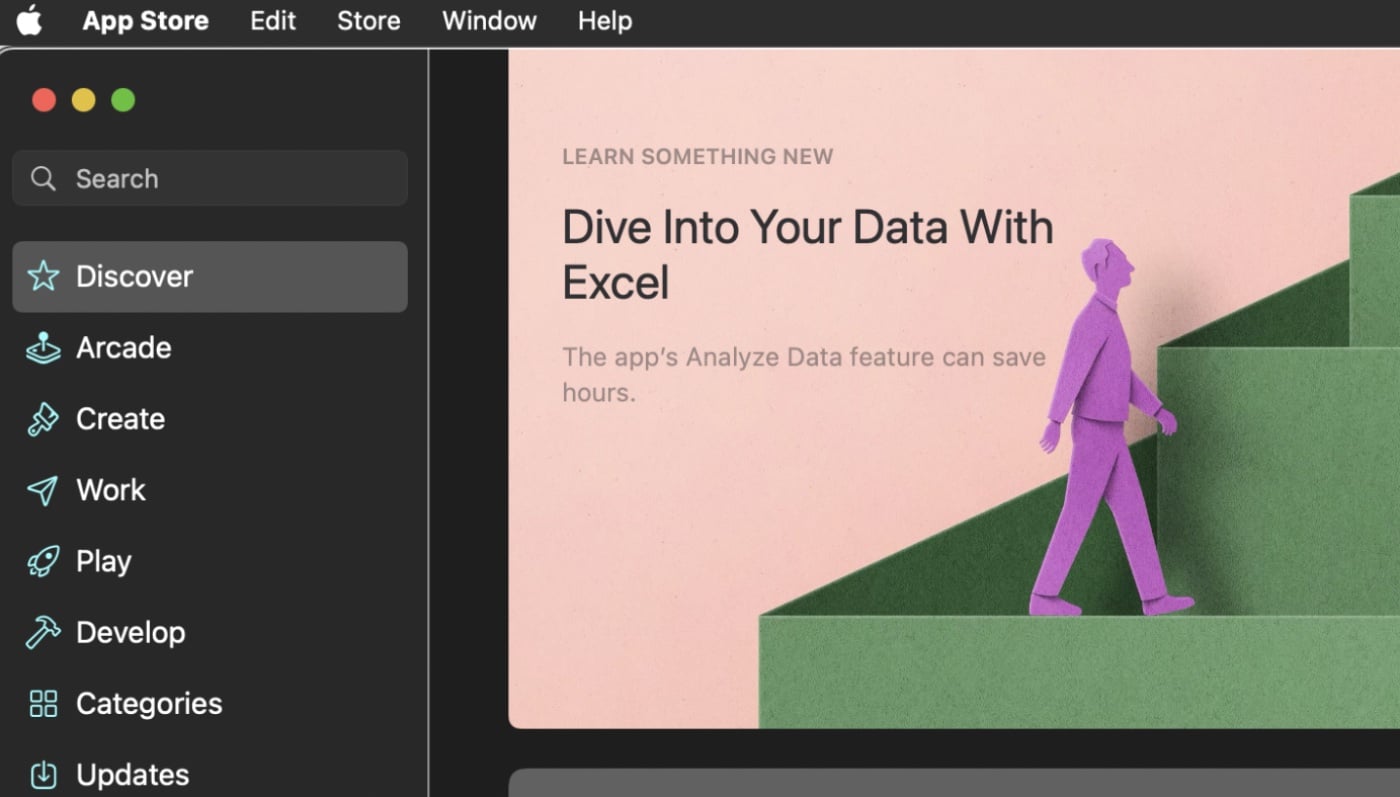Click the Create paintbrush icon
The height and width of the screenshot is (797, 1400).
43,419
